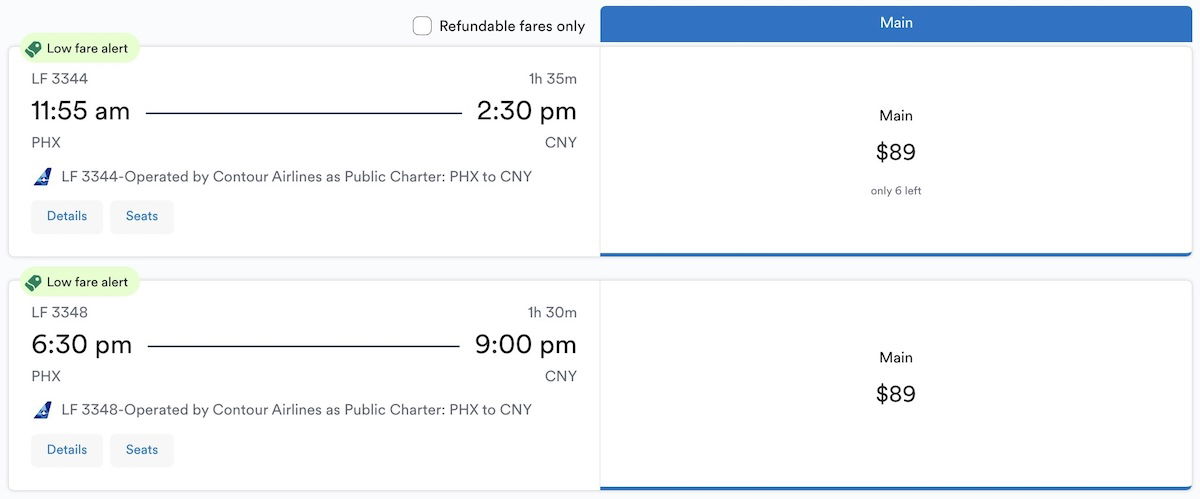1200x499 pixels.
Task: Select the 11:55 am departure time
Action: 81,111
